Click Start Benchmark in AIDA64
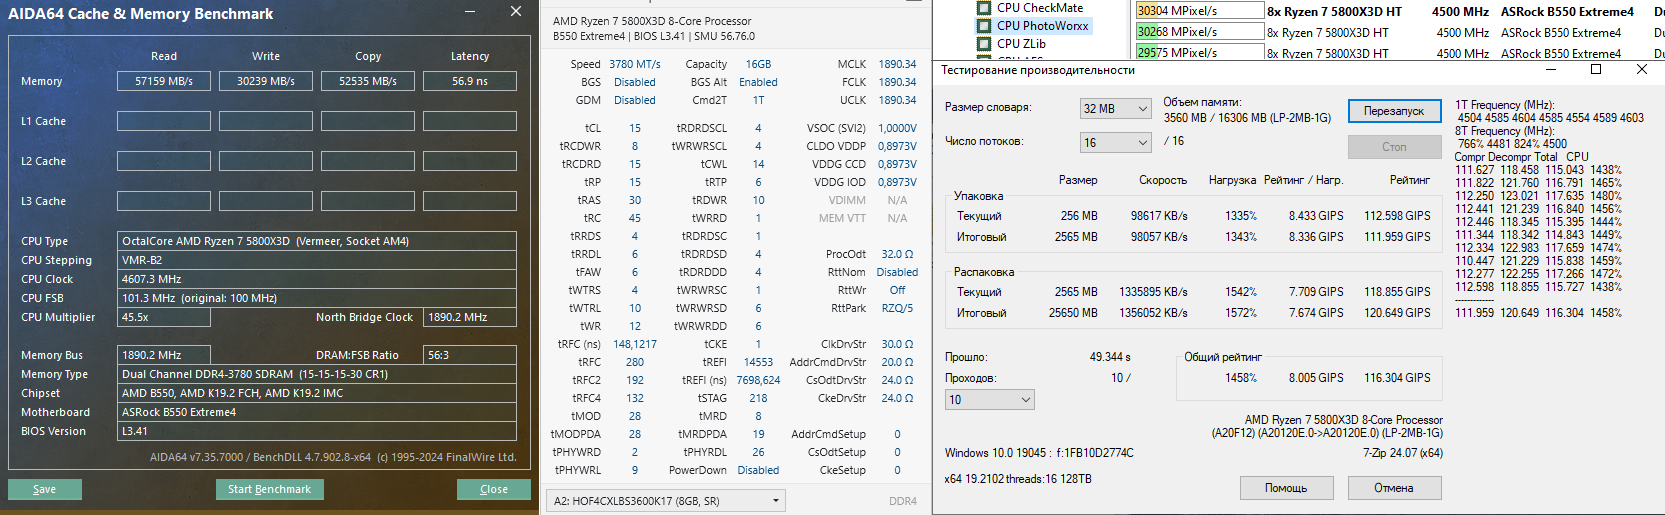 (269, 489)
